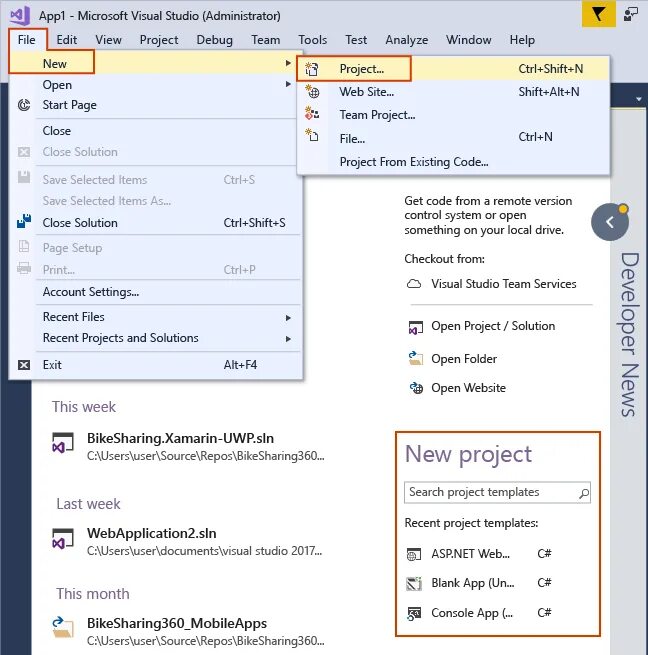This screenshot has height=655, width=648.
Task: Click the Exit X icon
Action: click(24, 365)
